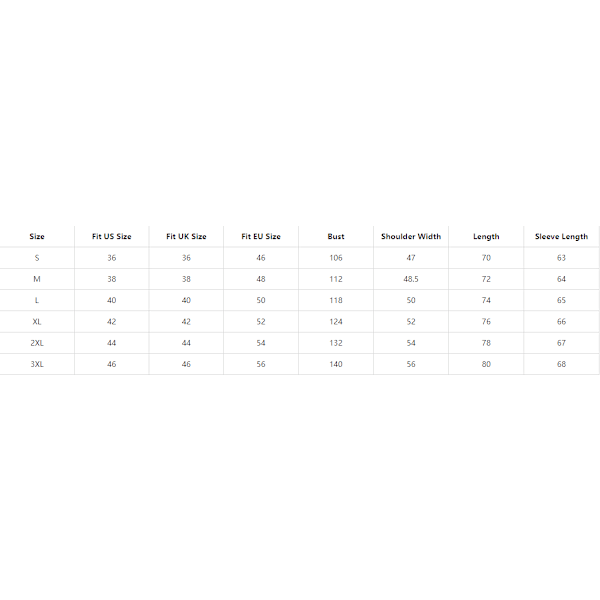The width and height of the screenshot is (600, 600).
Task: Select the XL size row label
Action: (37, 322)
